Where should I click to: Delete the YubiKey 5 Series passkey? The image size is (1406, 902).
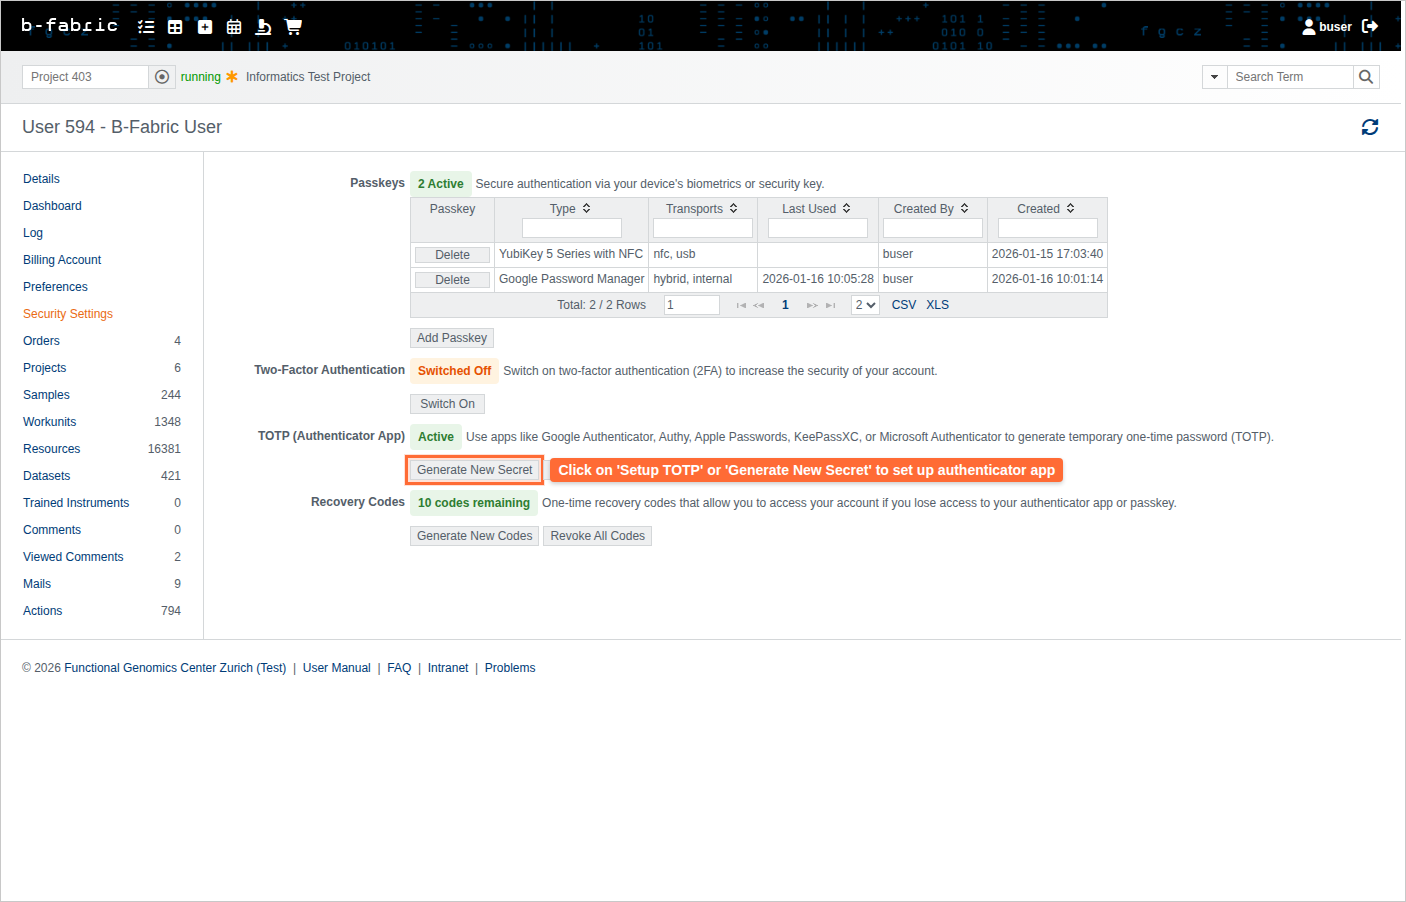click(452, 255)
